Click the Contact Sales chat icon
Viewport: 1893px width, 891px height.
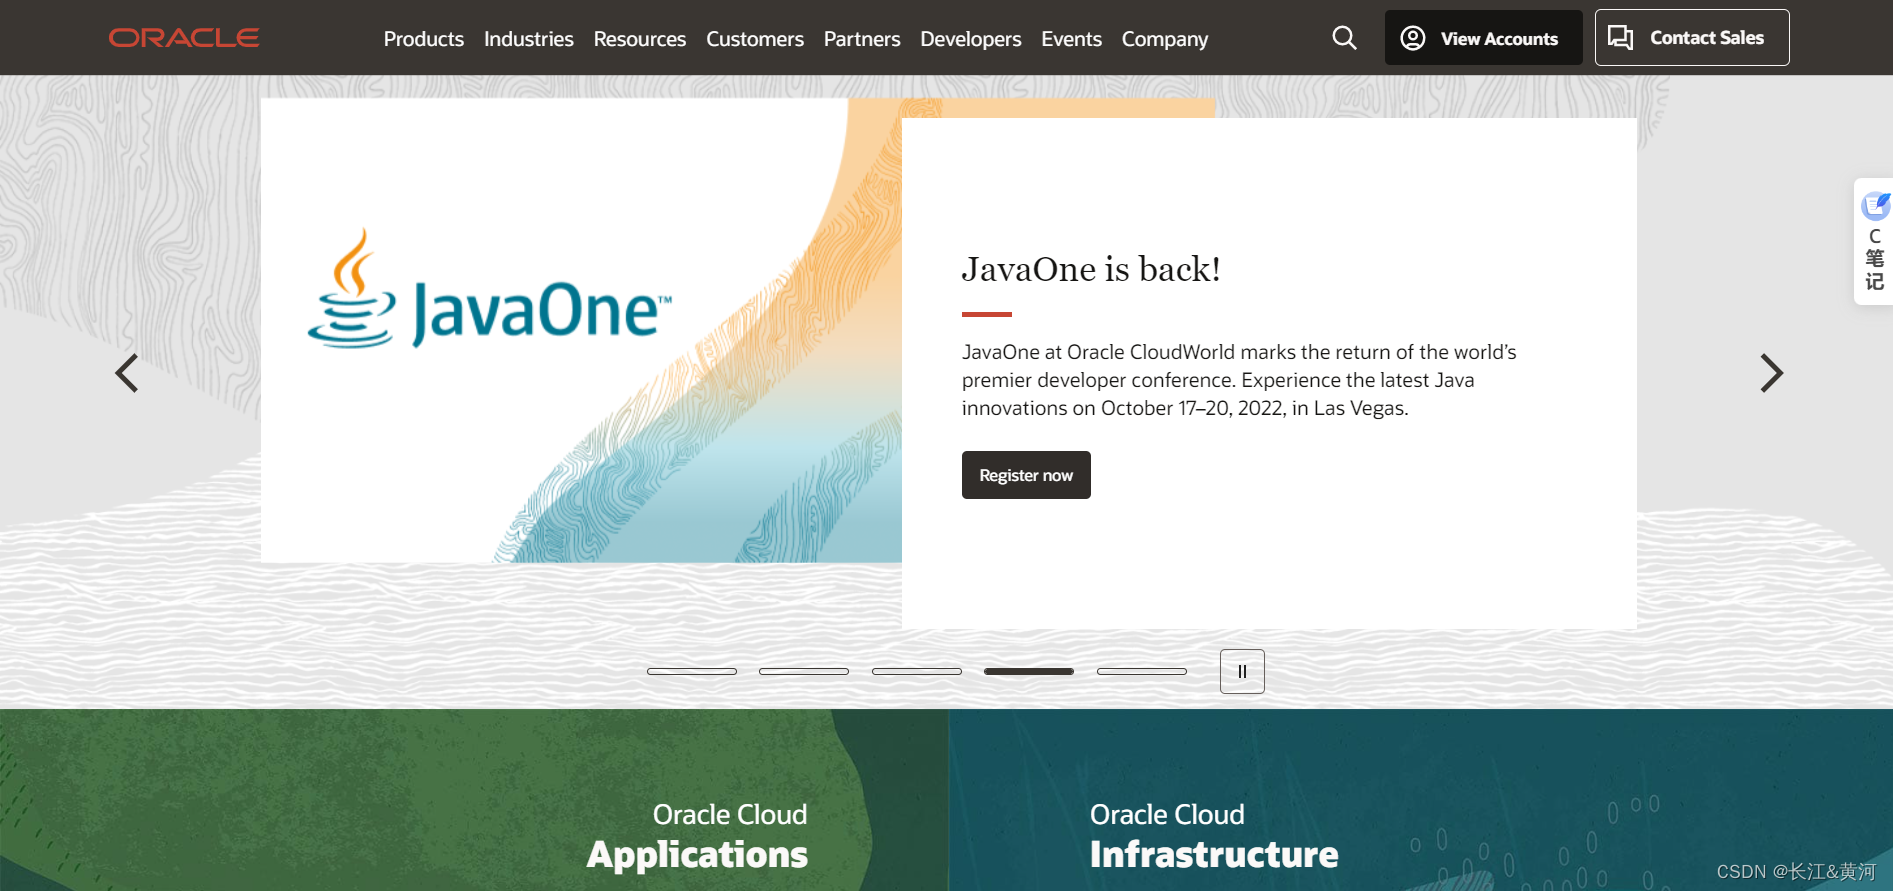pos(1620,38)
